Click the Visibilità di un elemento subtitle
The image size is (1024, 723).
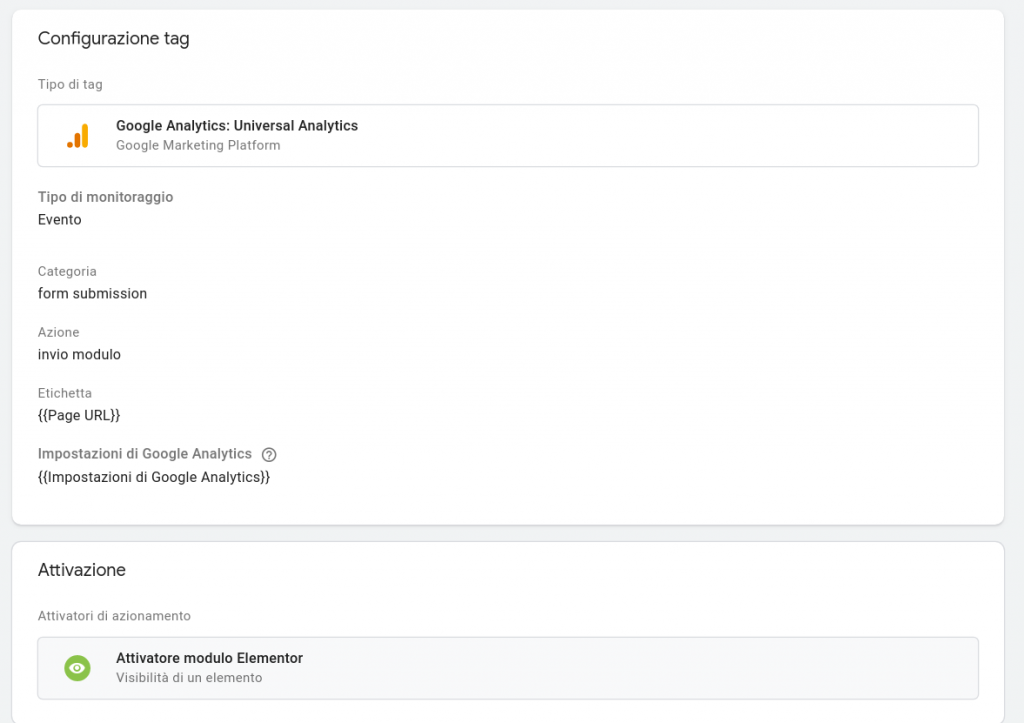[x=189, y=678]
